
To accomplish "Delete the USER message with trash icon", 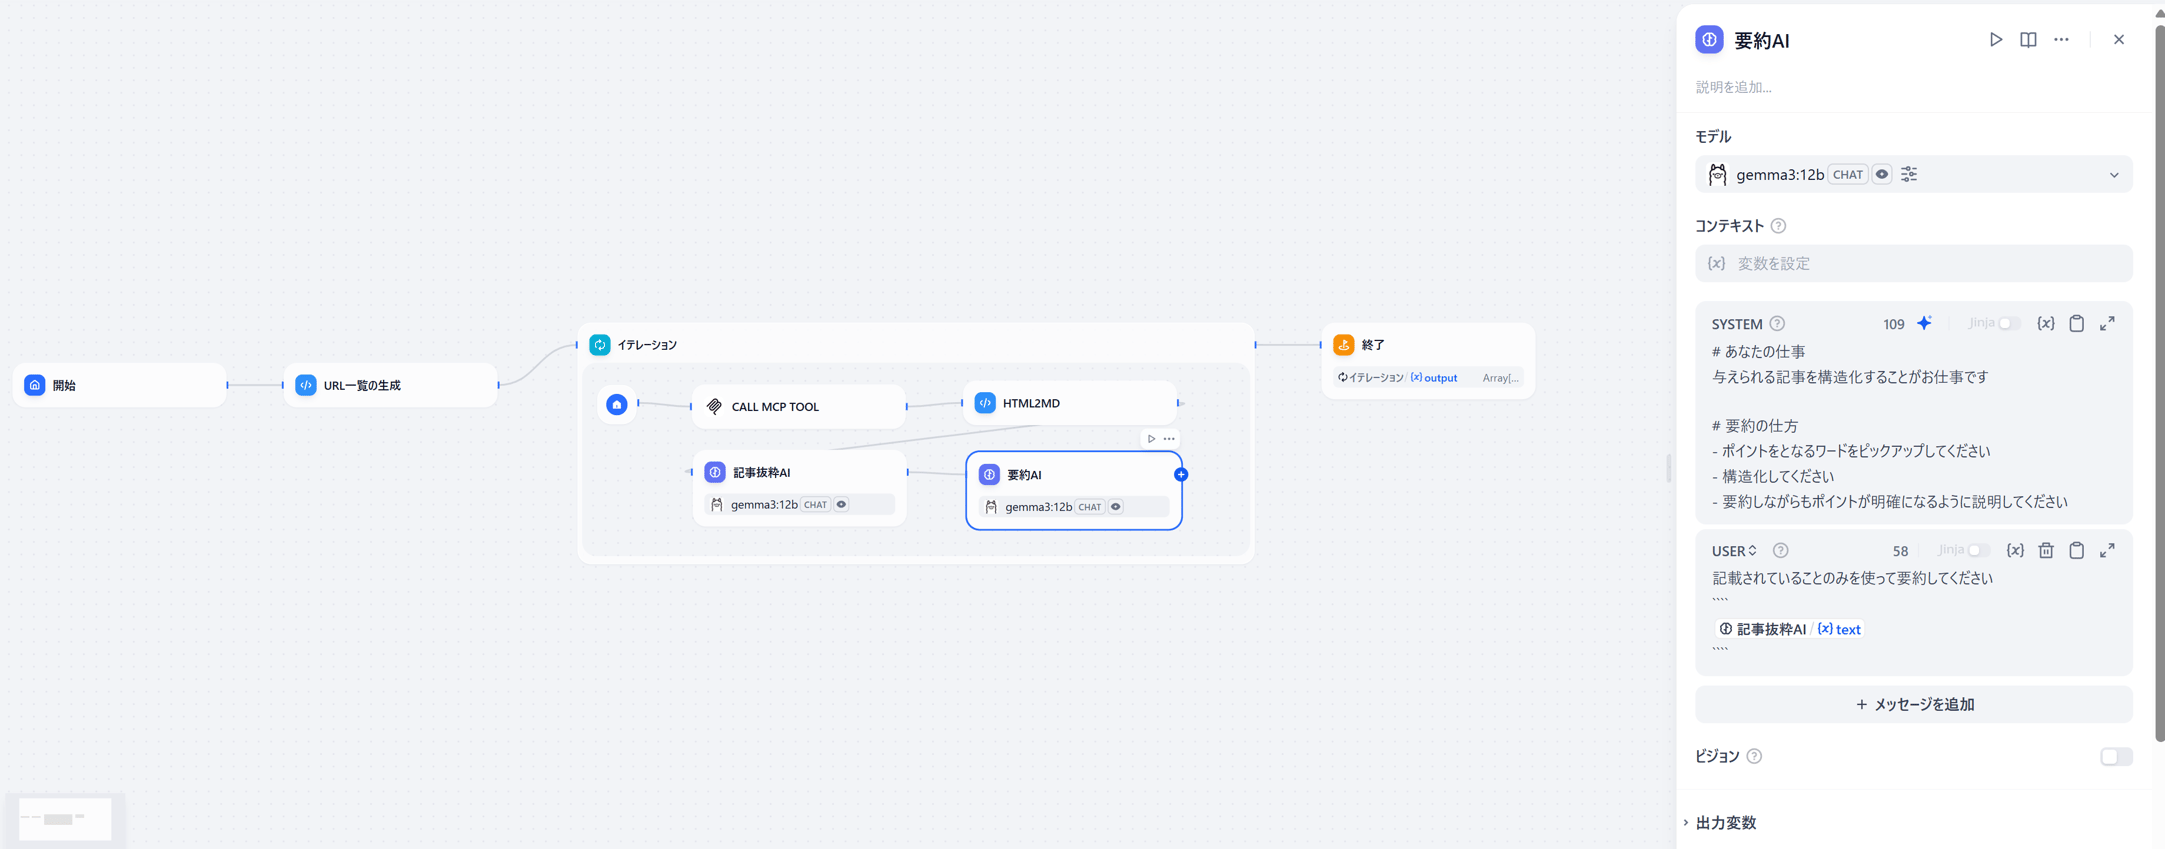I will click(x=2046, y=550).
